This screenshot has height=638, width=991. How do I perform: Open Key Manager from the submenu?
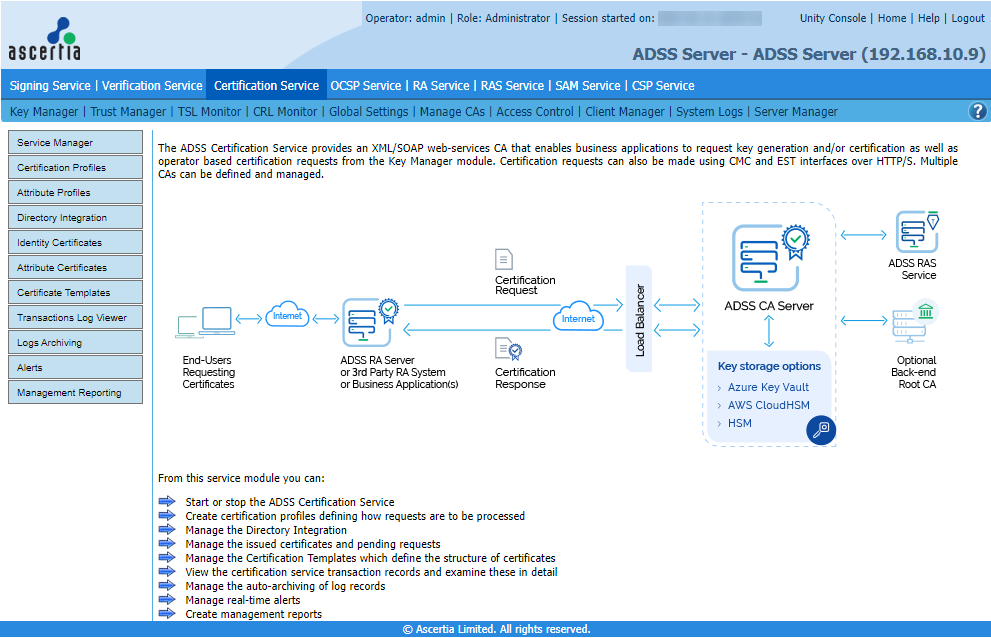(44, 112)
